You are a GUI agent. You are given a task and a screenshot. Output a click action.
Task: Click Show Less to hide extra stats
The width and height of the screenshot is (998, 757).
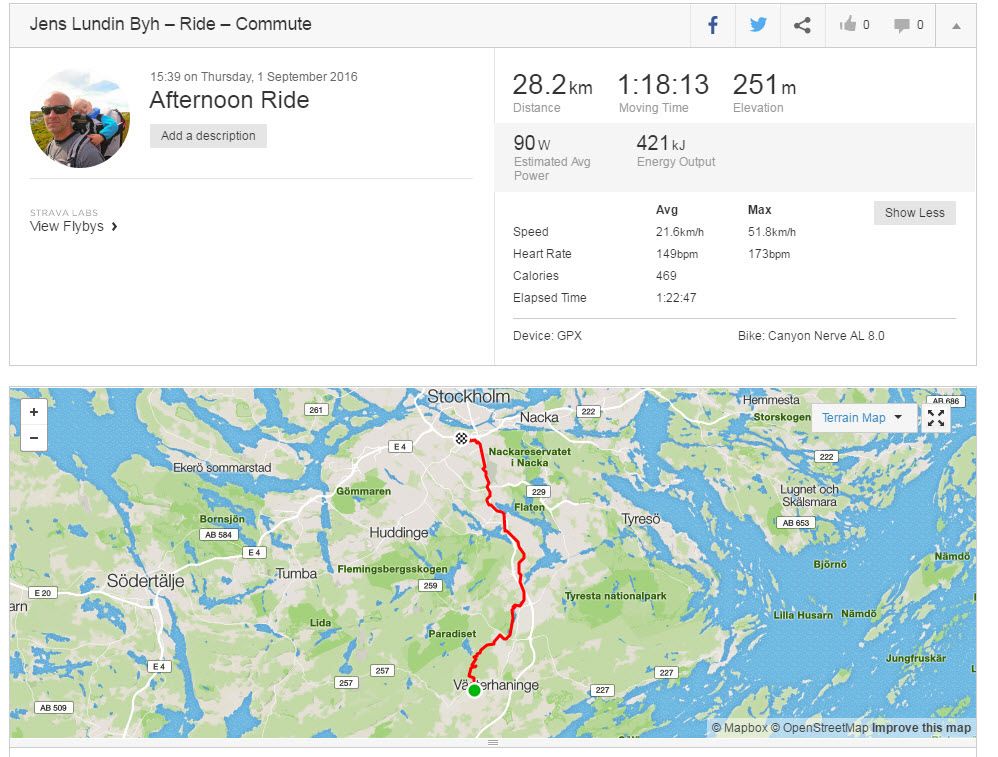click(914, 212)
